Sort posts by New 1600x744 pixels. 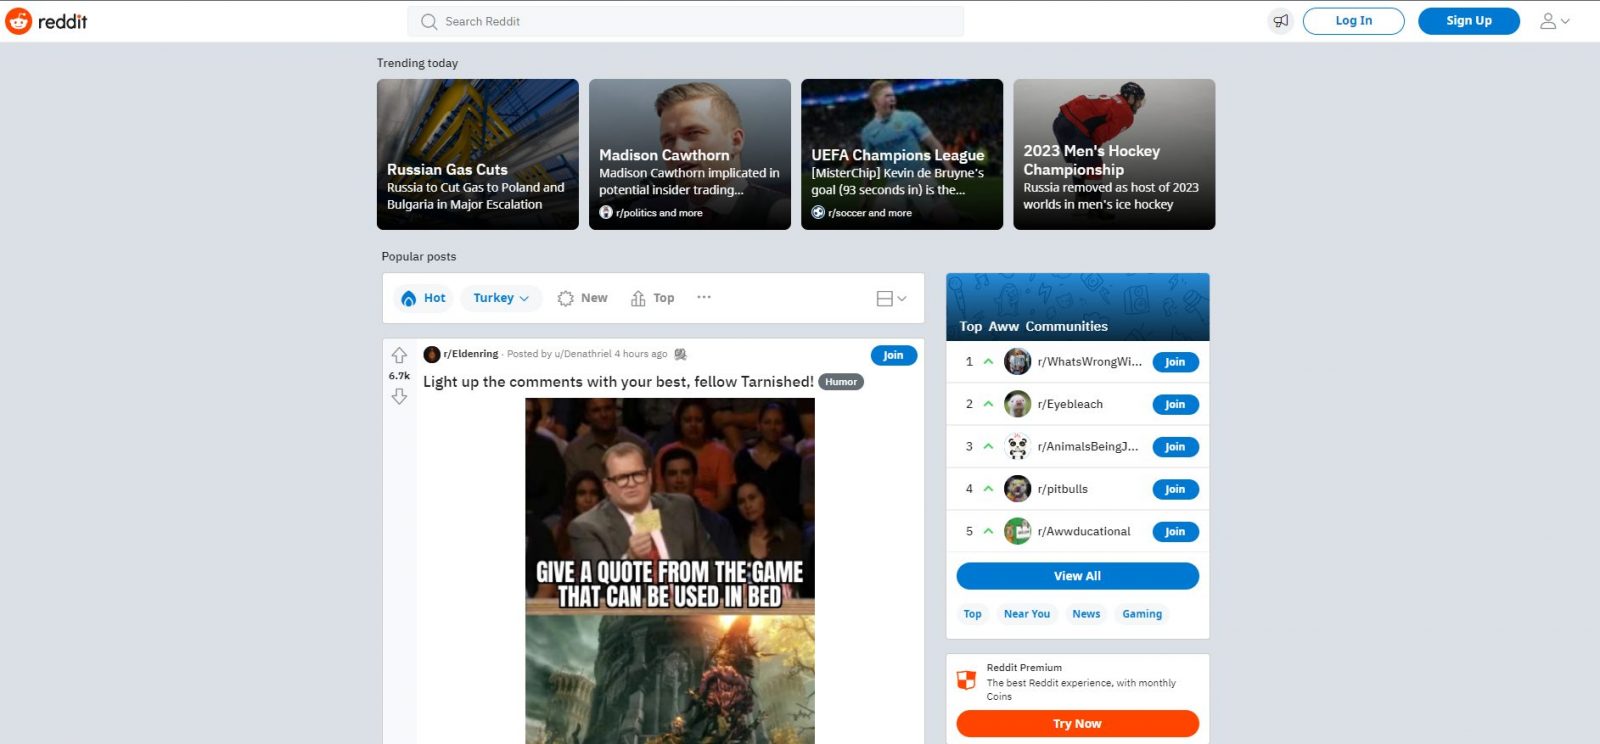582,298
